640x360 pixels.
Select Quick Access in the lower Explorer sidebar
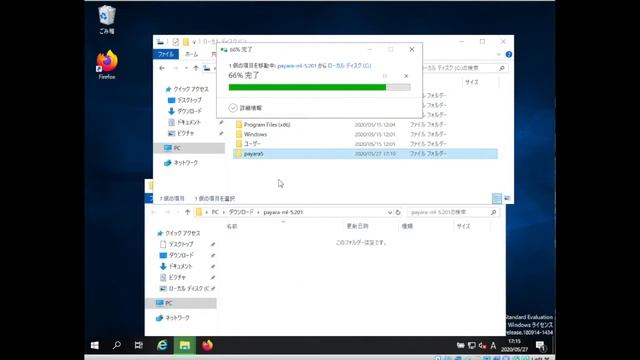(x=179, y=233)
